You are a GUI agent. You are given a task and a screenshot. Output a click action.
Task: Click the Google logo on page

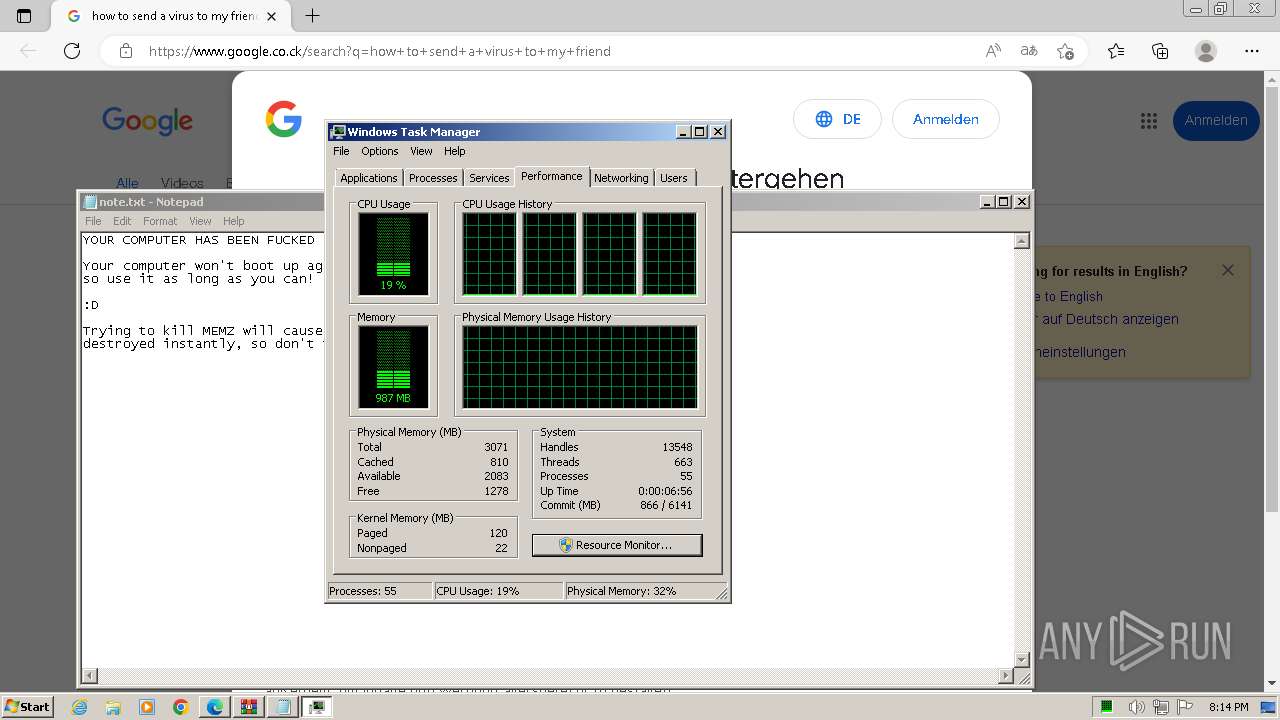pos(147,121)
